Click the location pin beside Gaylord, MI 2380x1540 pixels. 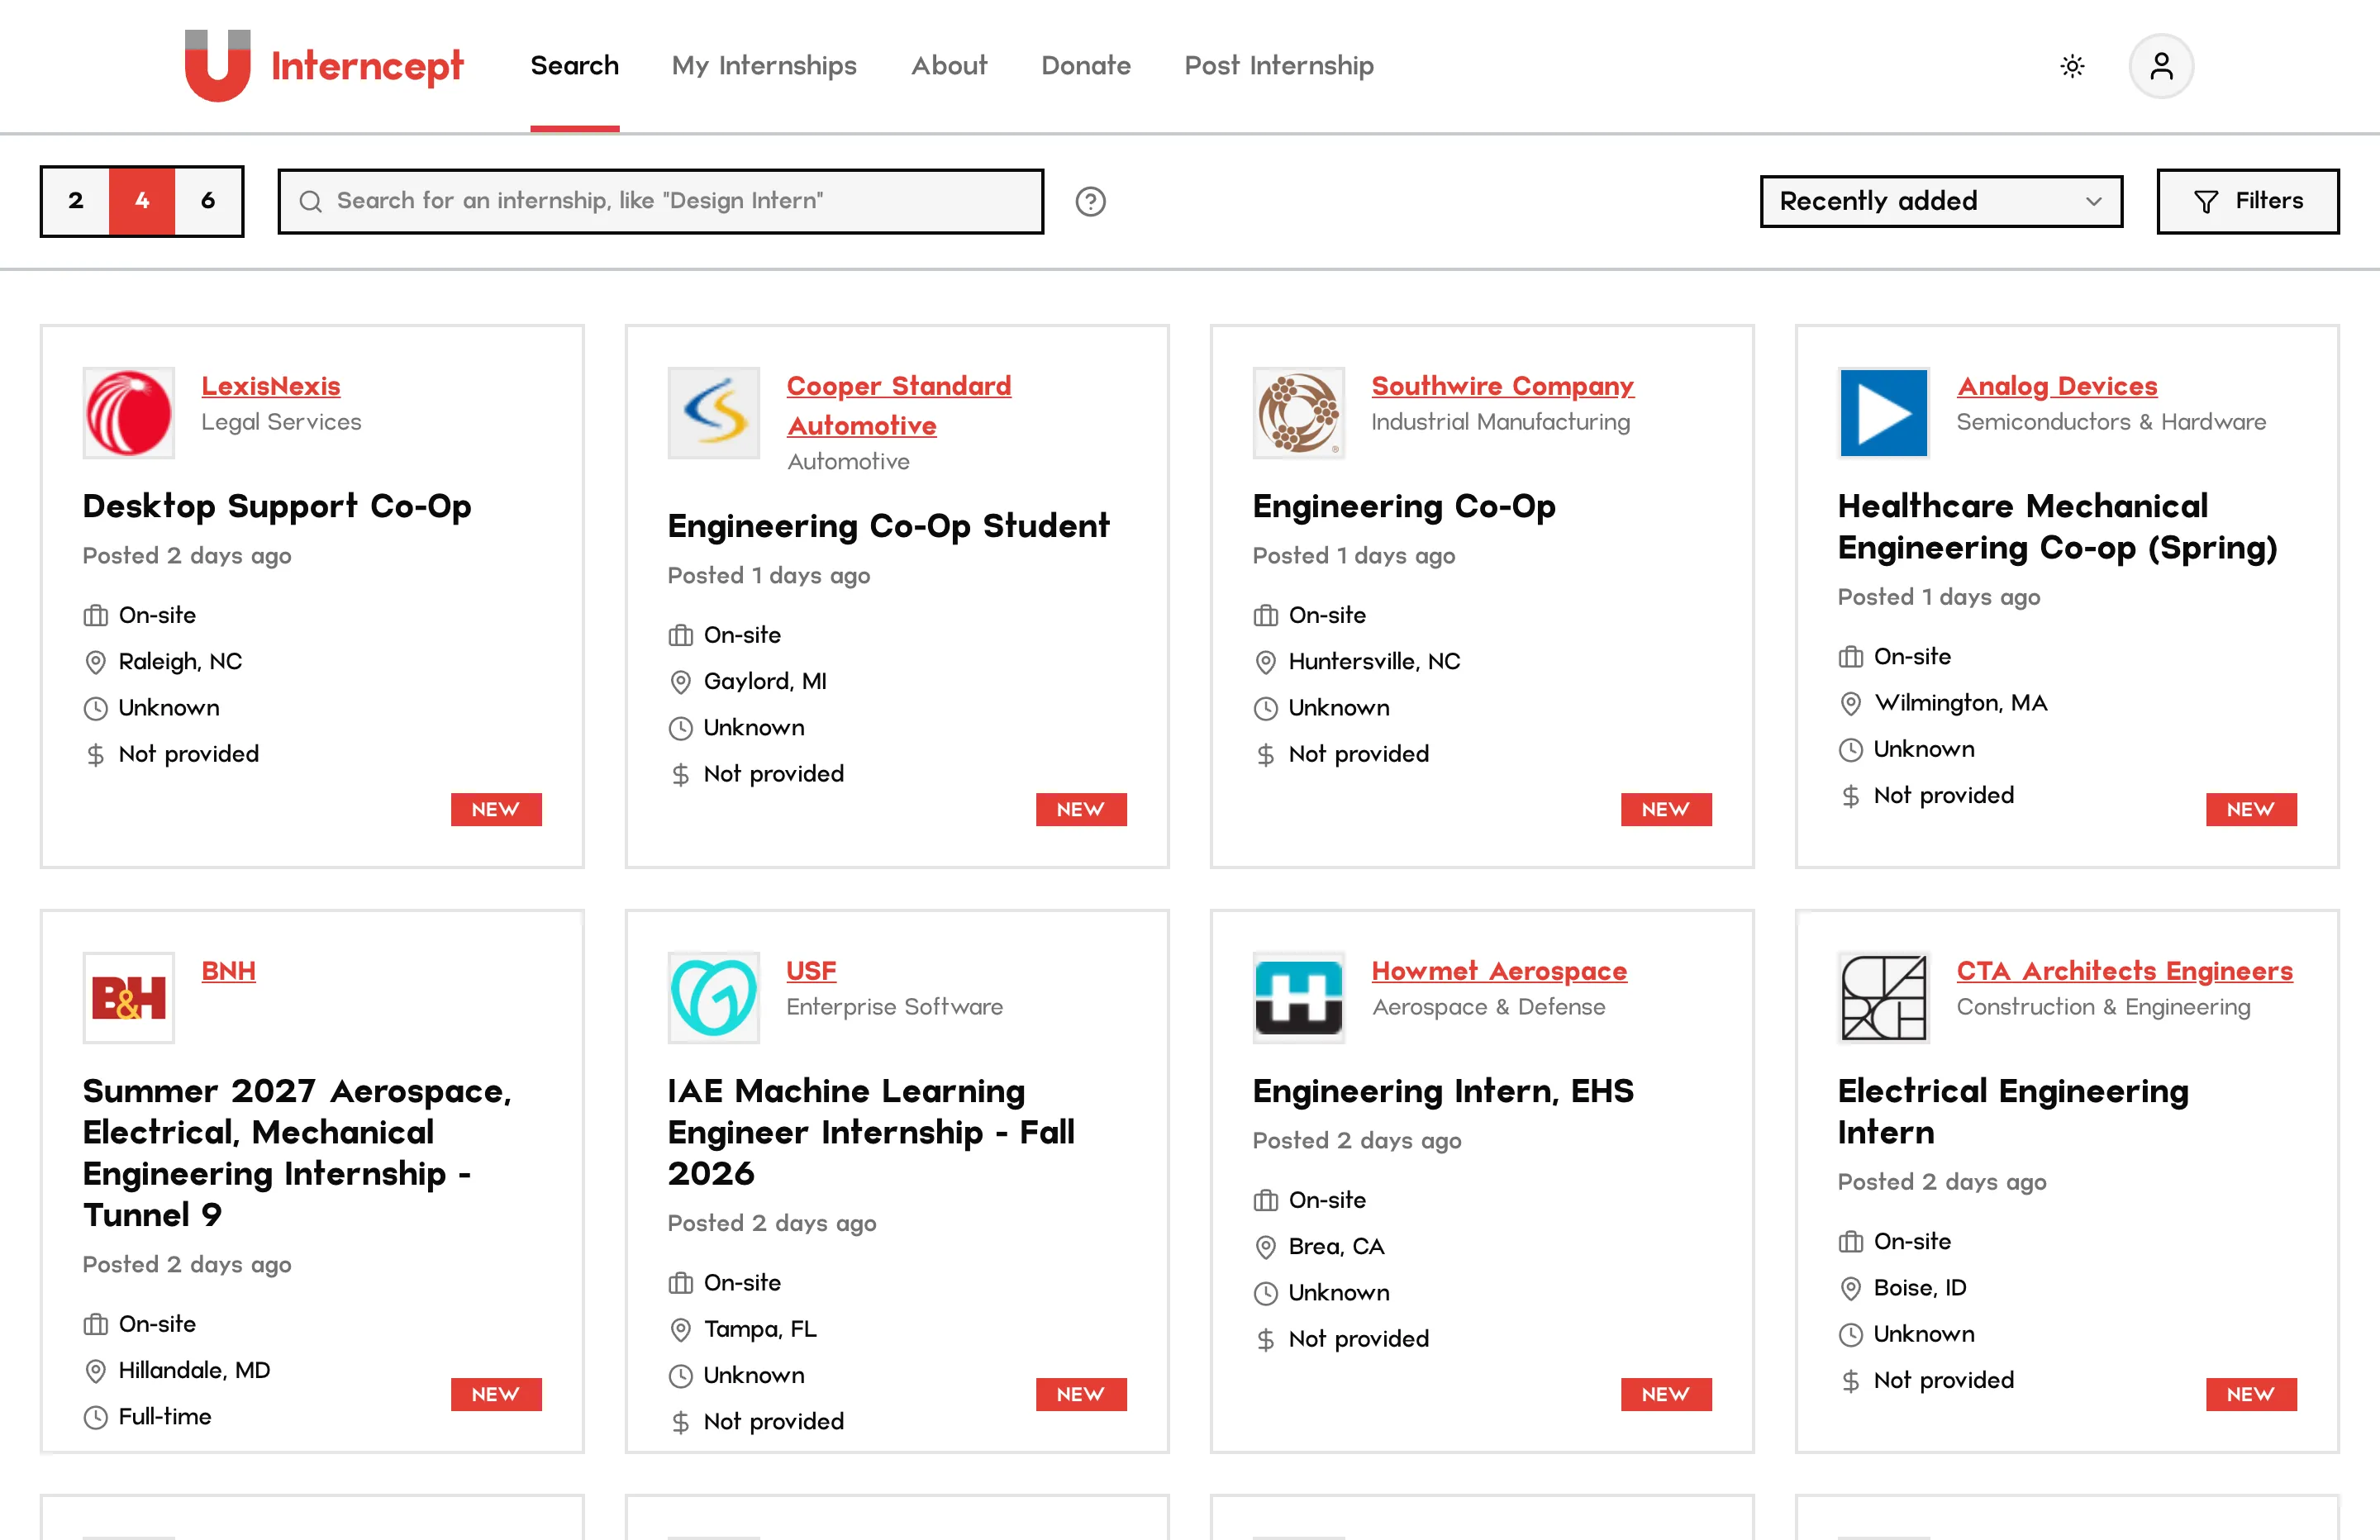tap(680, 682)
